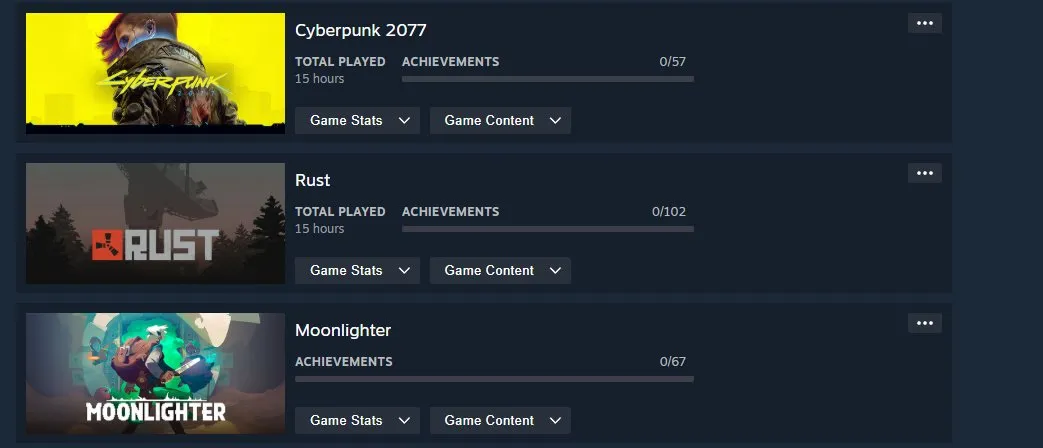1043x448 pixels.
Task: Expand Game Content dropdown for Cyberpunk 2077
Action: [x=500, y=120]
